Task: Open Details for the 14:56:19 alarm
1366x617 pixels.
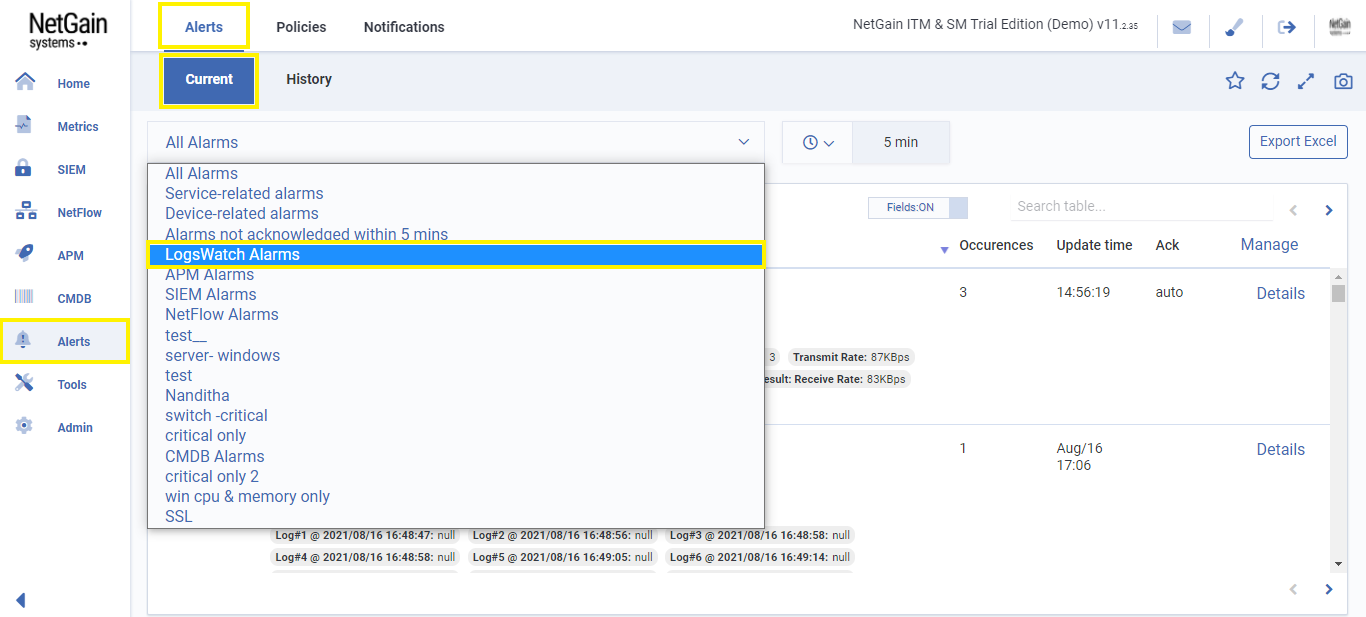Action: (1280, 293)
